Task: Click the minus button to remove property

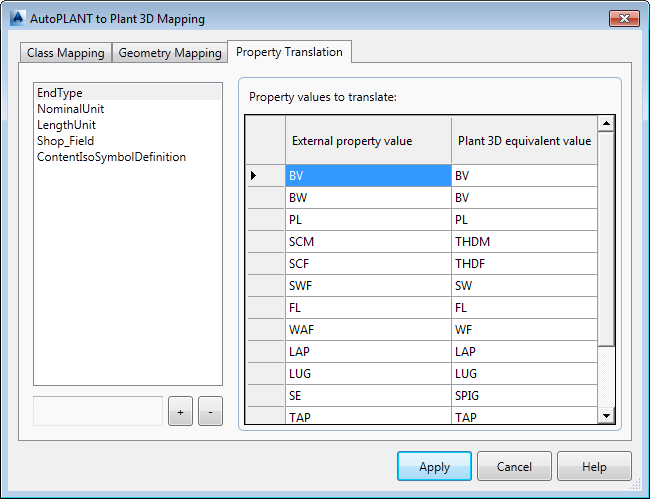Action: (210, 411)
